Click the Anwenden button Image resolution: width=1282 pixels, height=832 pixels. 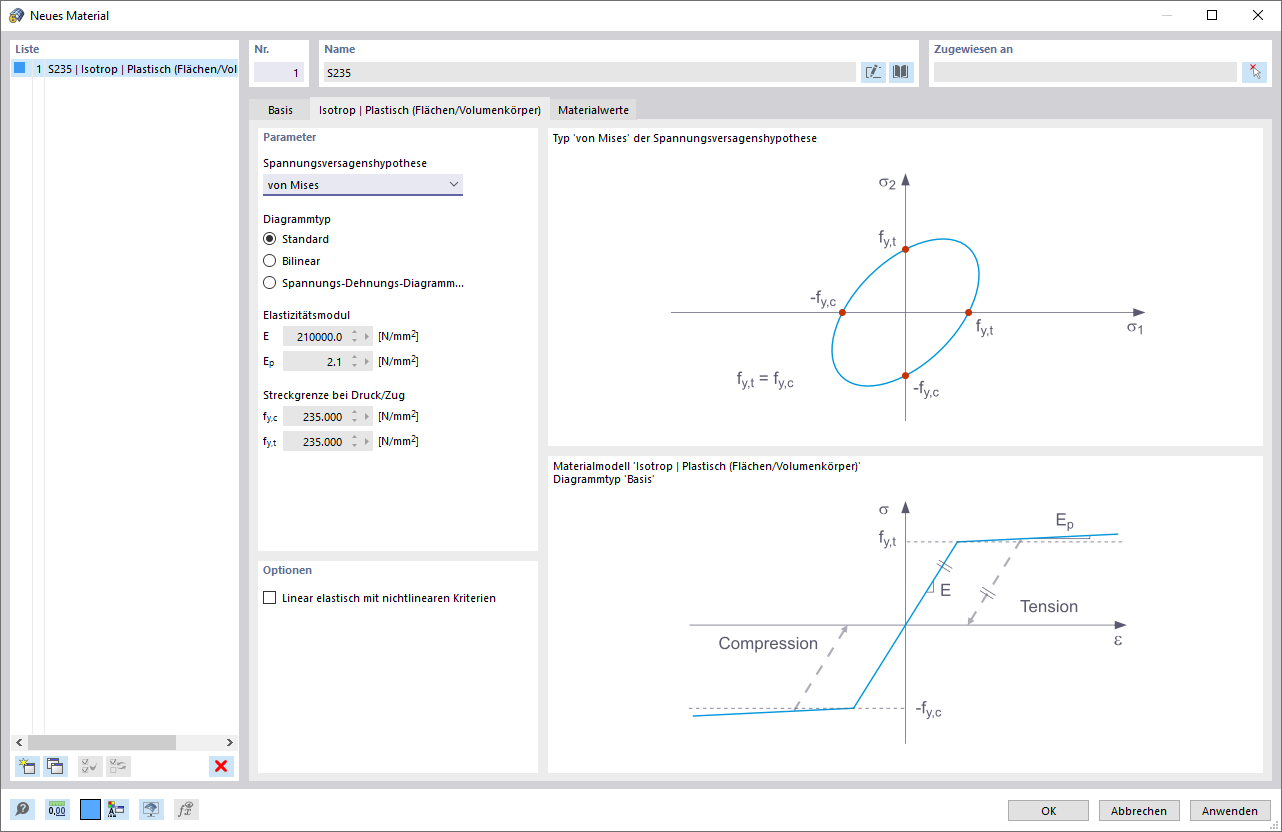(x=1230, y=811)
